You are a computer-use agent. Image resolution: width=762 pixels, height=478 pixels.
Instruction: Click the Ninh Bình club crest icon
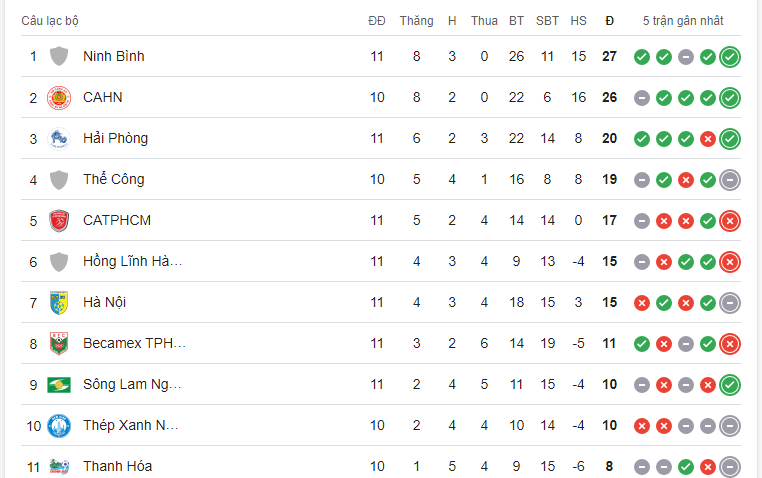tap(59, 56)
